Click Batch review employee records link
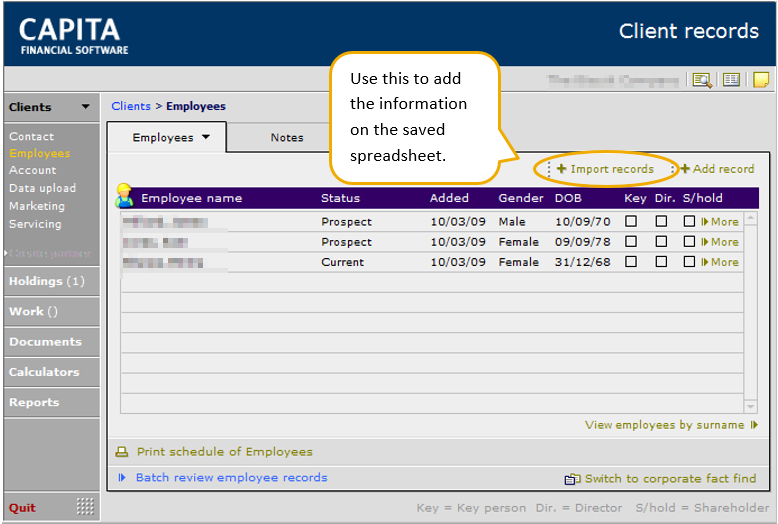Image resolution: width=778 pixels, height=524 pixels. tap(232, 477)
